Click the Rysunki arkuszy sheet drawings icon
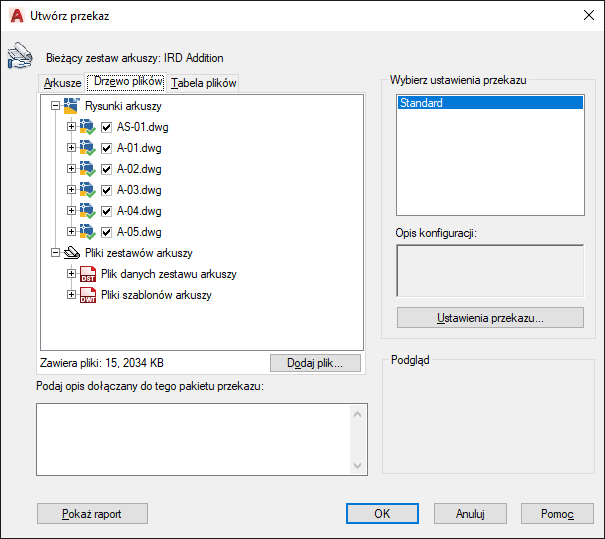 coord(72,106)
